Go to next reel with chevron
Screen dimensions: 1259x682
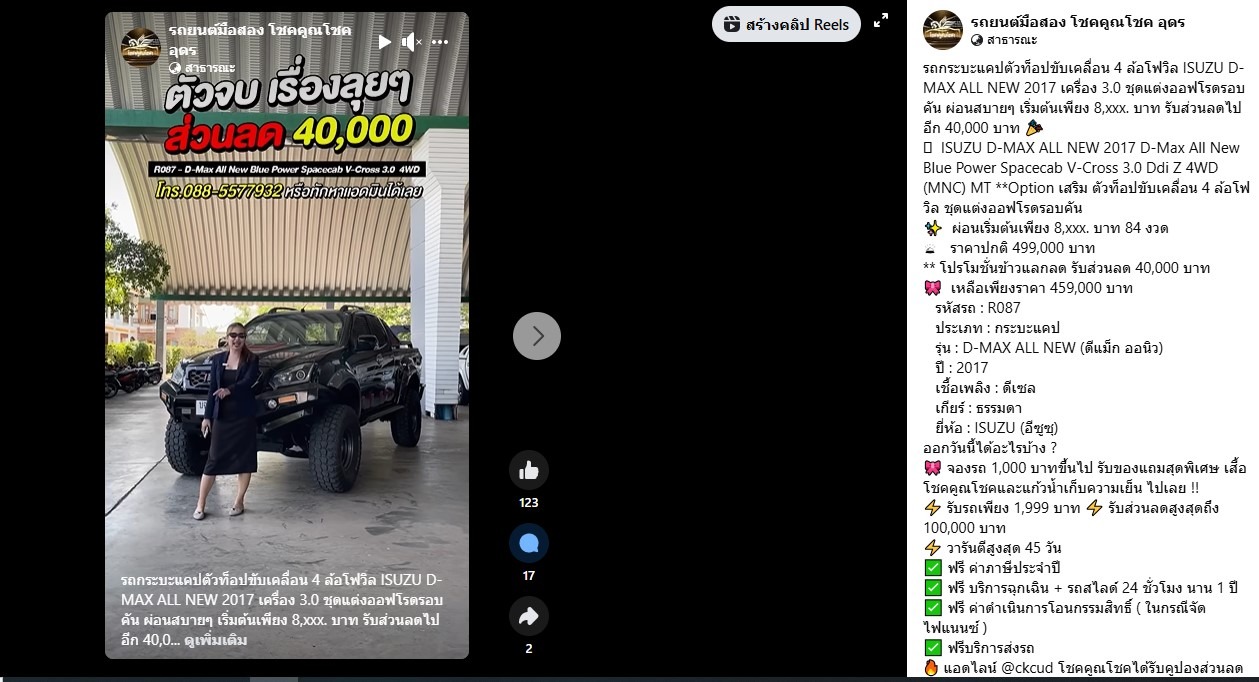537,336
